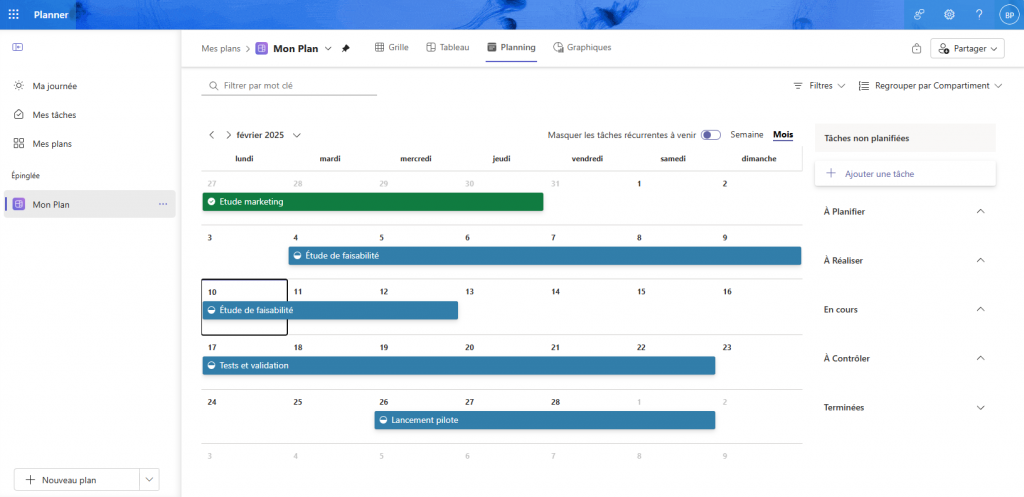Toggle Masquer les tâches récurrentes à venir
The image size is (1024, 497).
click(x=711, y=135)
